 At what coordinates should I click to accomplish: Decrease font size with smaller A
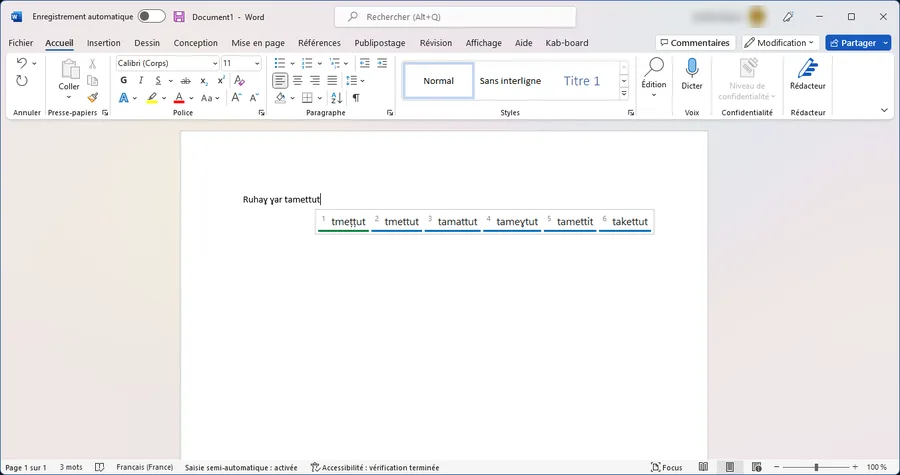254,98
